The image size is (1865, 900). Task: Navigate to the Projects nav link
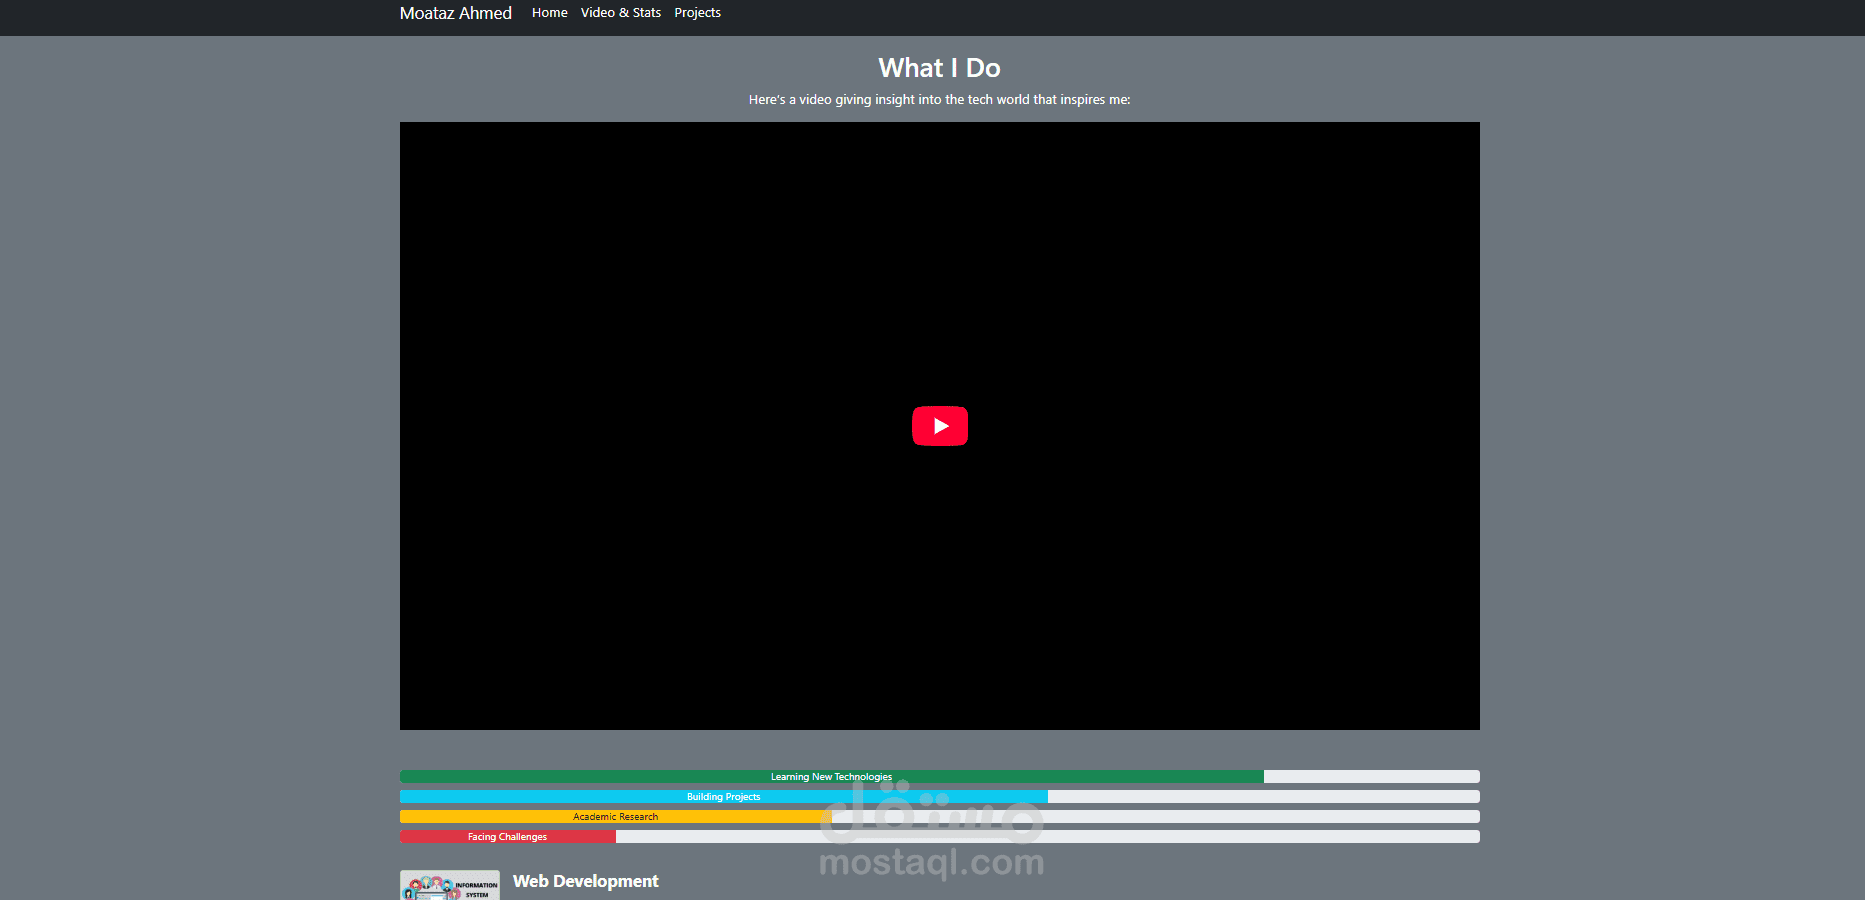(x=697, y=13)
